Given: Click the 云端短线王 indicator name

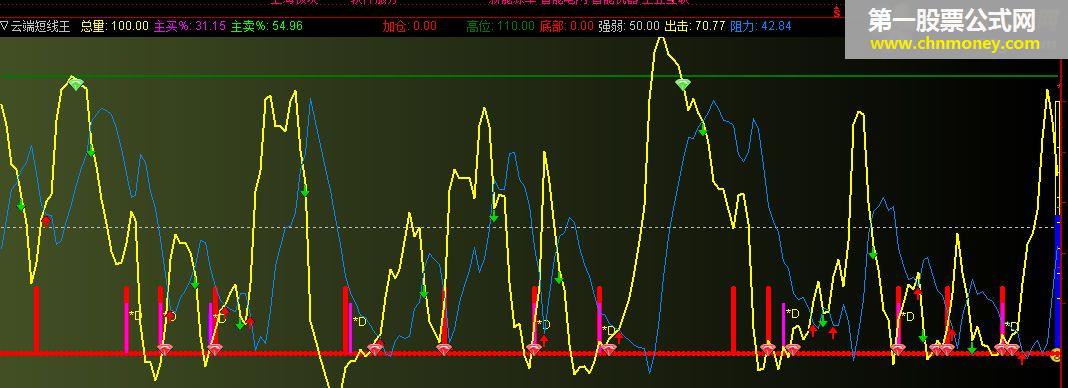Looking at the screenshot, I should pyautogui.click(x=40, y=27).
